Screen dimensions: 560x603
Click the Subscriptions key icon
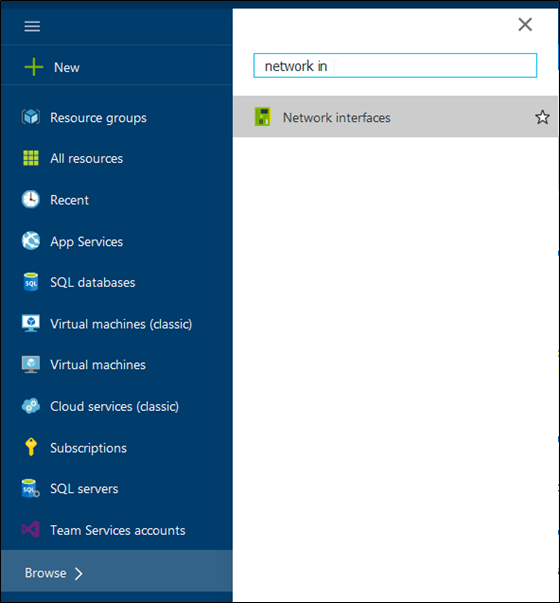tap(31, 447)
